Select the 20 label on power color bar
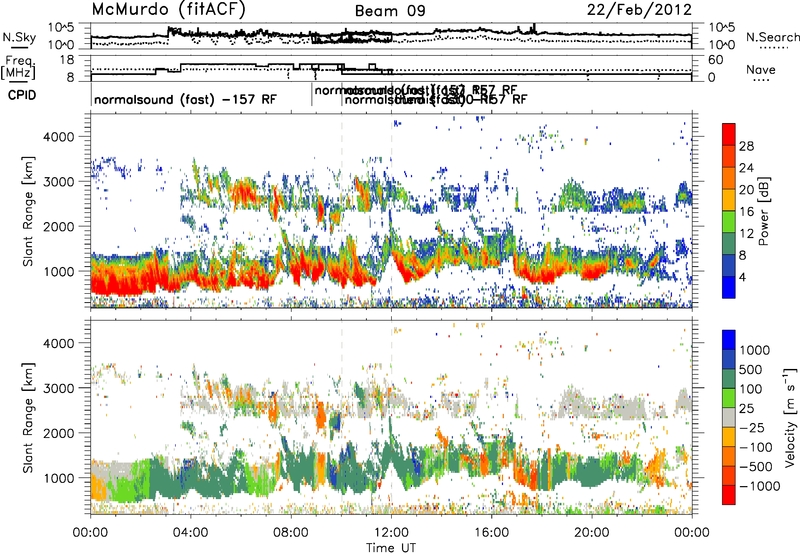The width and height of the screenshot is (800, 554). click(x=746, y=190)
